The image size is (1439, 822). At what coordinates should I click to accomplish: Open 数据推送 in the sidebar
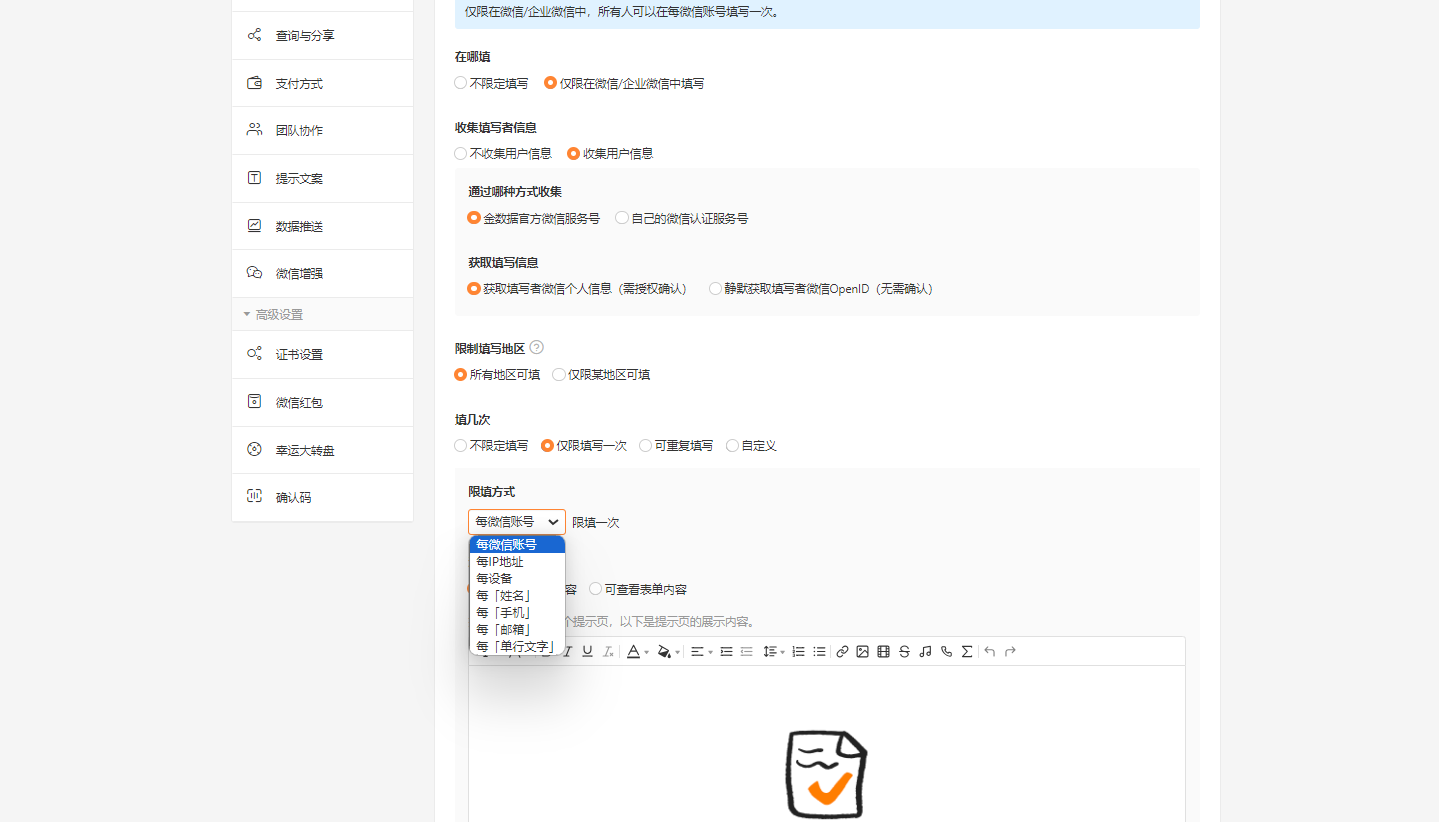[322, 226]
